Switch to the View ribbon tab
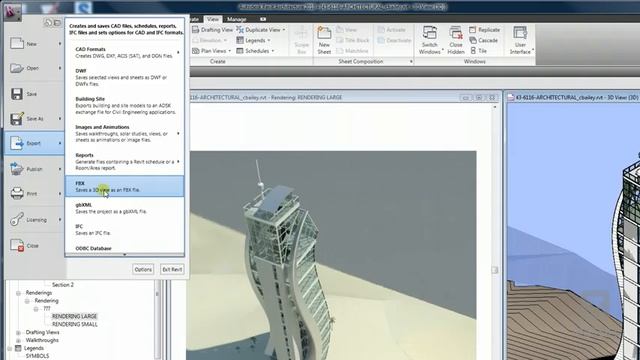The width and height of the screenshot is (640, 360). 213,19
